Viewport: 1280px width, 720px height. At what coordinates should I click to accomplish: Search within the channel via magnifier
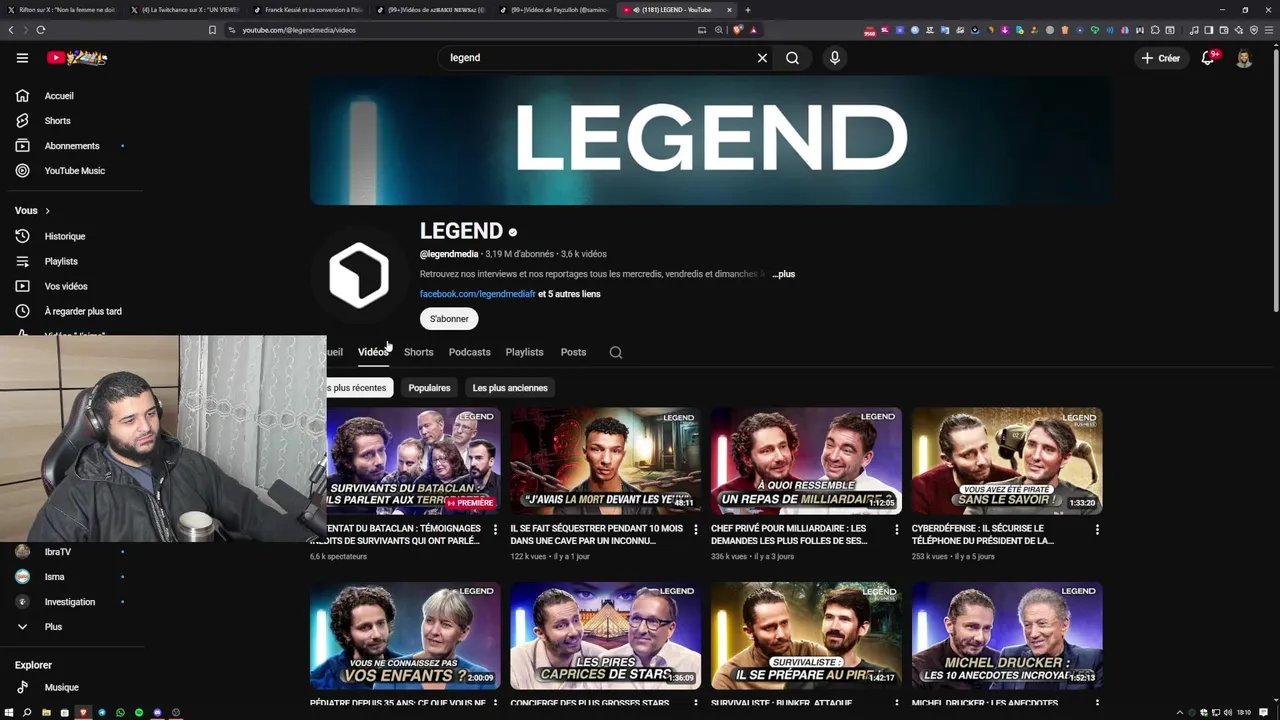point(616,352)
